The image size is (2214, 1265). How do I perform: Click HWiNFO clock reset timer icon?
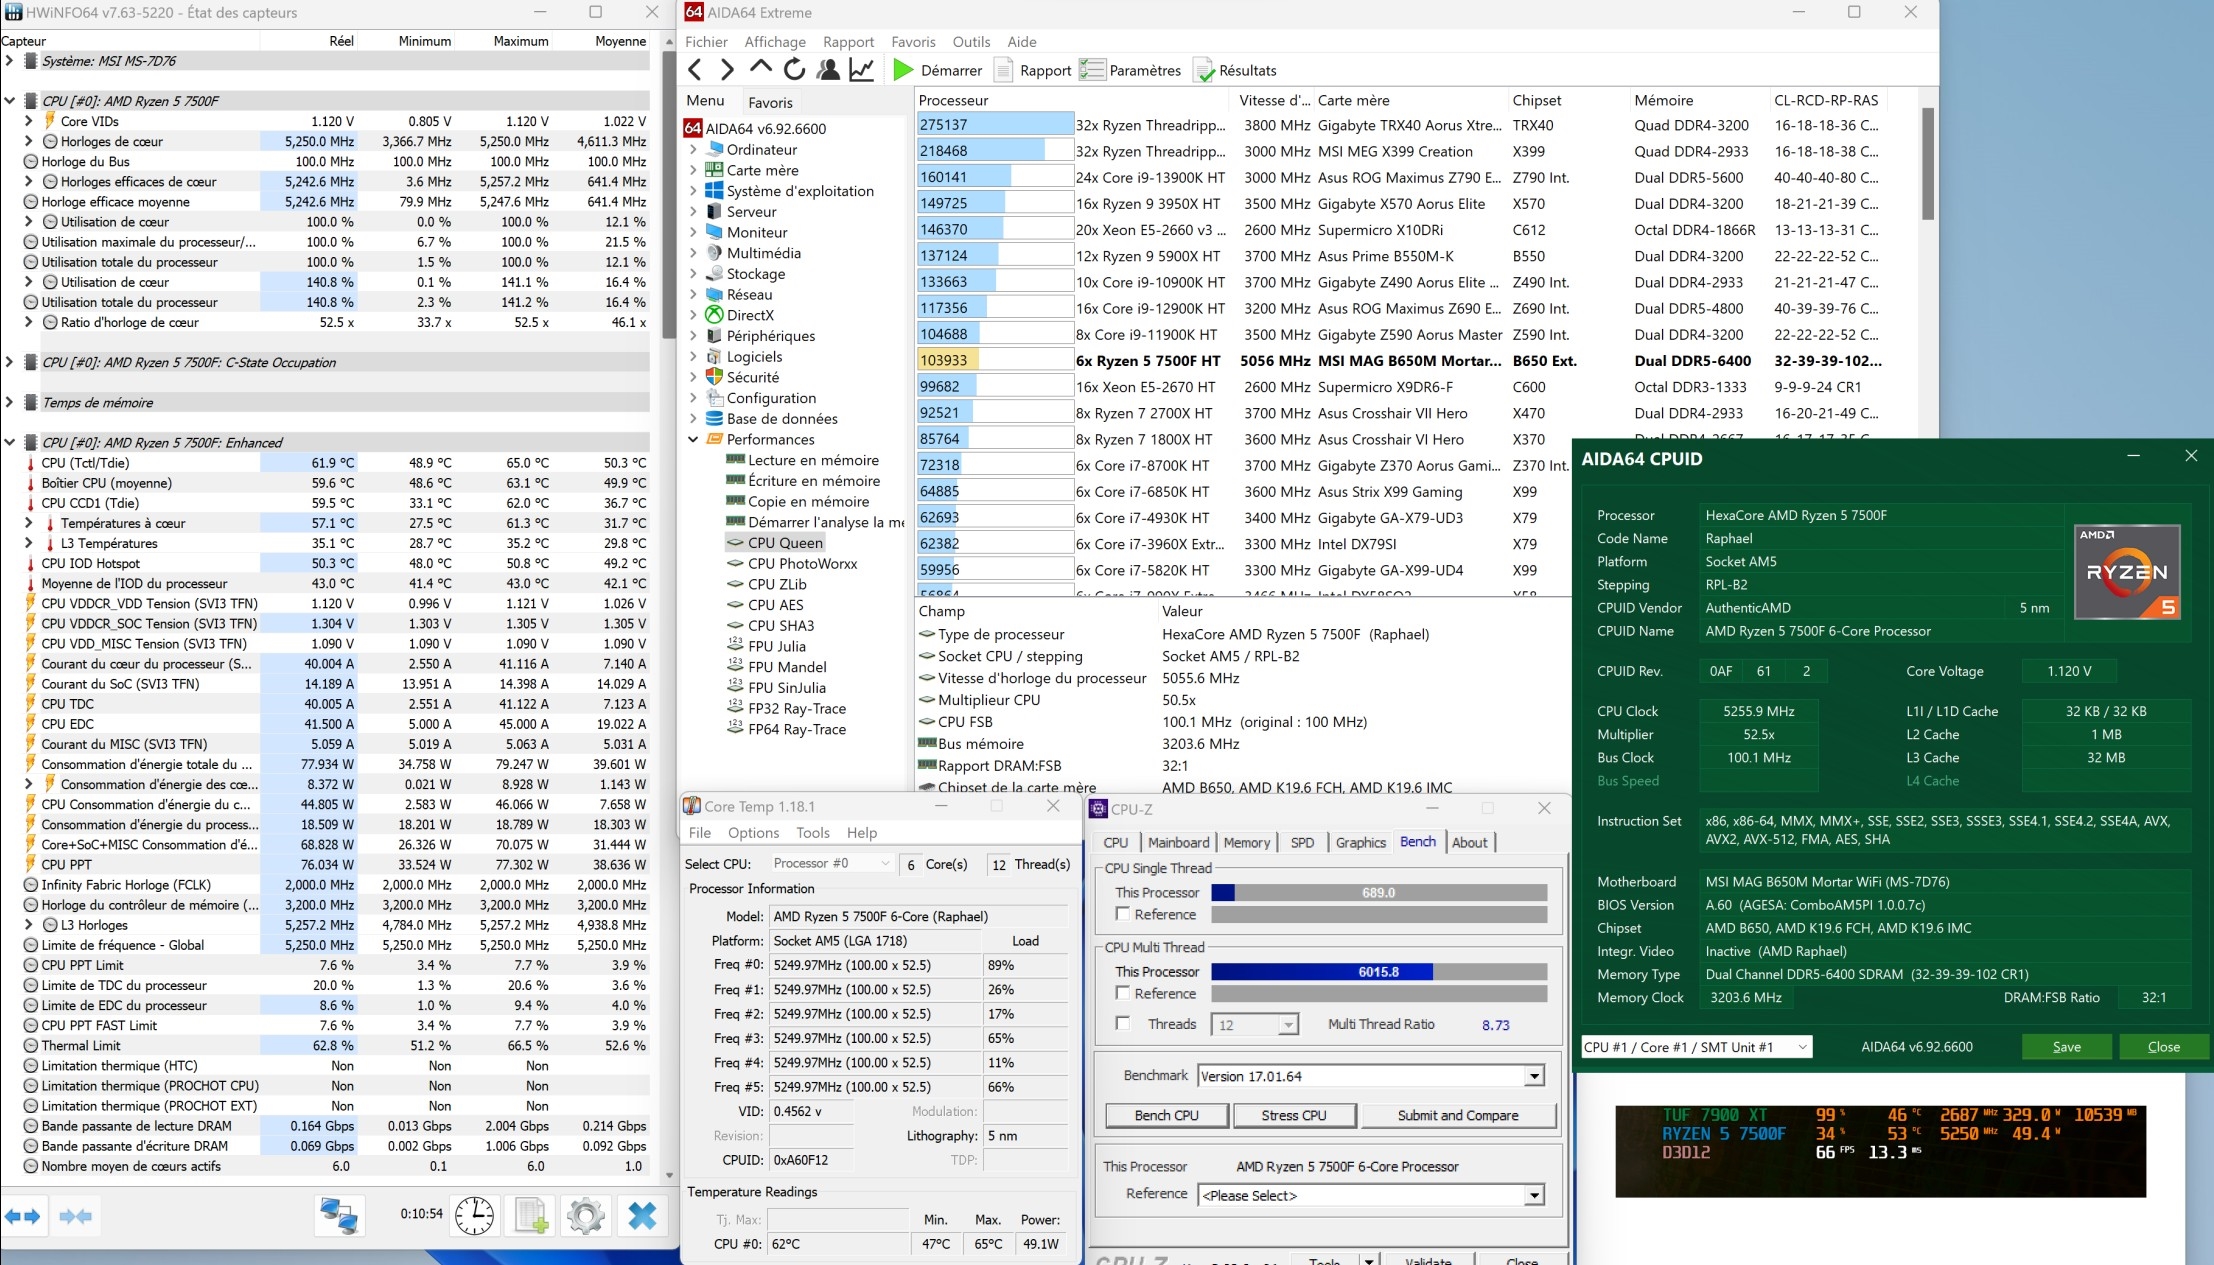coord(474,1216)
